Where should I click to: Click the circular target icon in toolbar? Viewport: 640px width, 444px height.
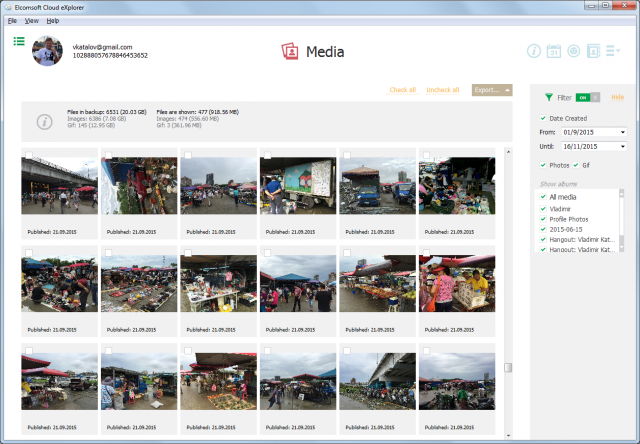(573, 51)
